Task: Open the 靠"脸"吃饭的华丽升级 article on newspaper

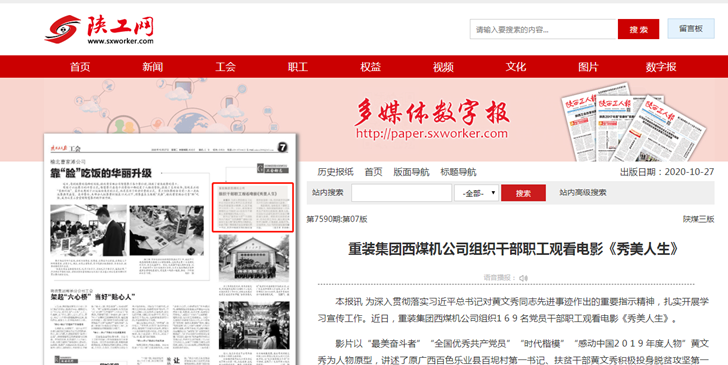Action: point(101,174)
